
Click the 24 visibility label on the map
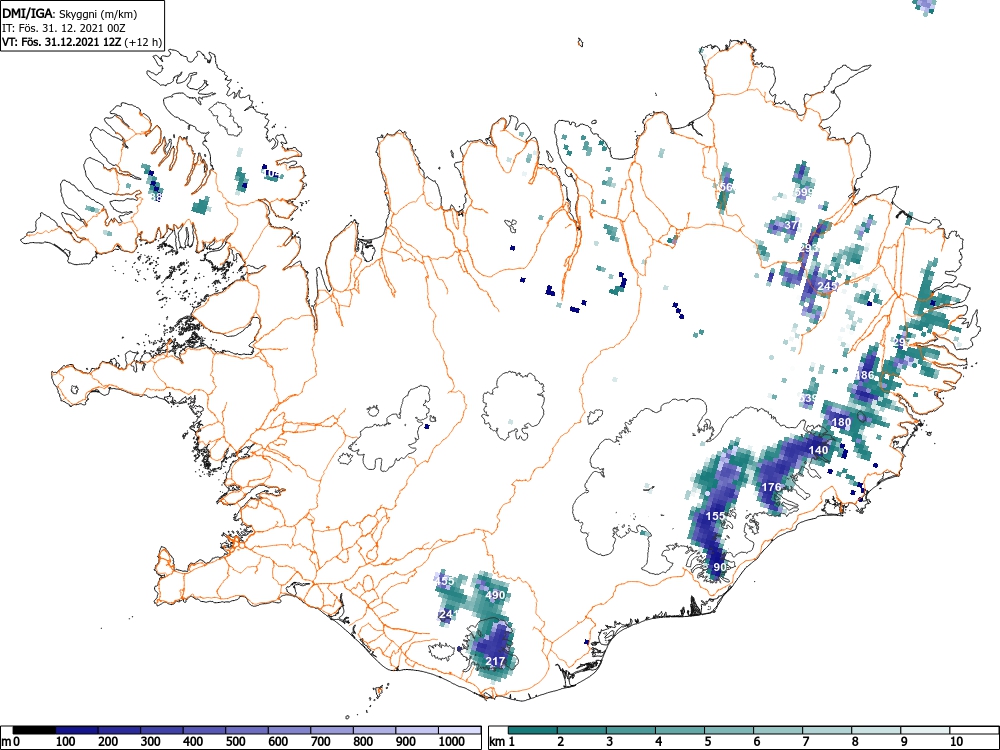[446, 615]
